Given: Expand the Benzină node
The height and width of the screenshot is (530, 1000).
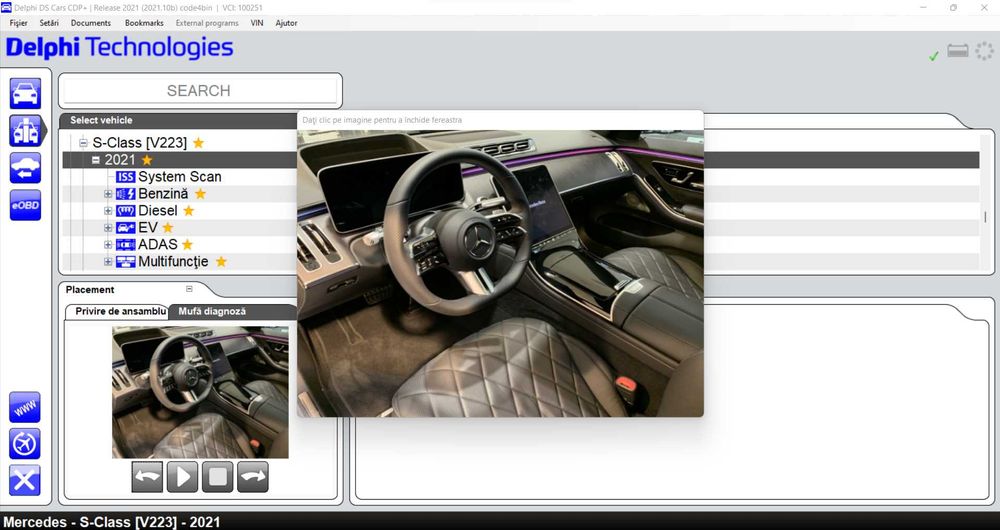Looking at the screenshot, I should 108,194.
